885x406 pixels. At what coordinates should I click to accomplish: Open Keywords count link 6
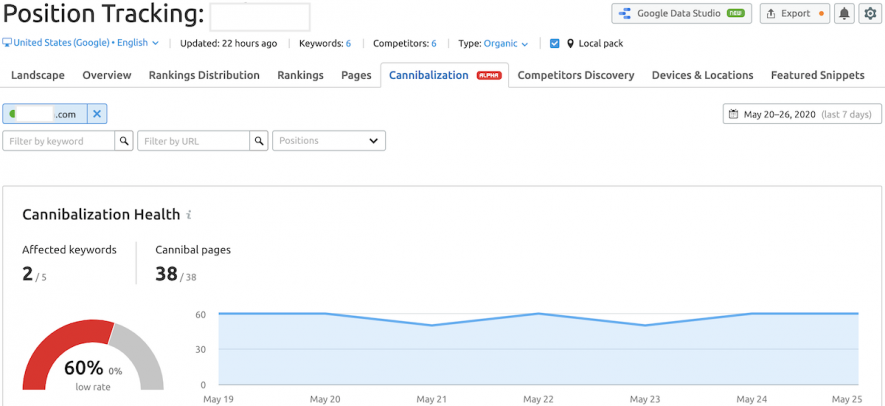point(348,43)
